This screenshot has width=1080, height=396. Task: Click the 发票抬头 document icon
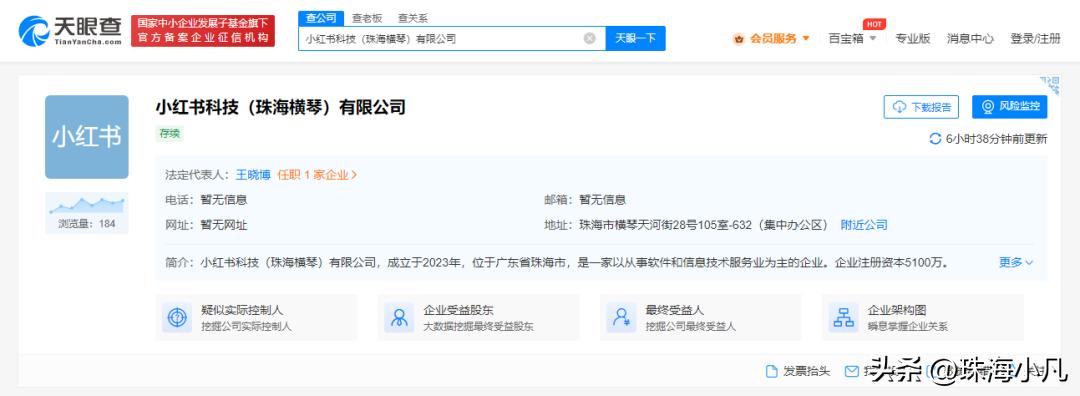coord(771,372)
